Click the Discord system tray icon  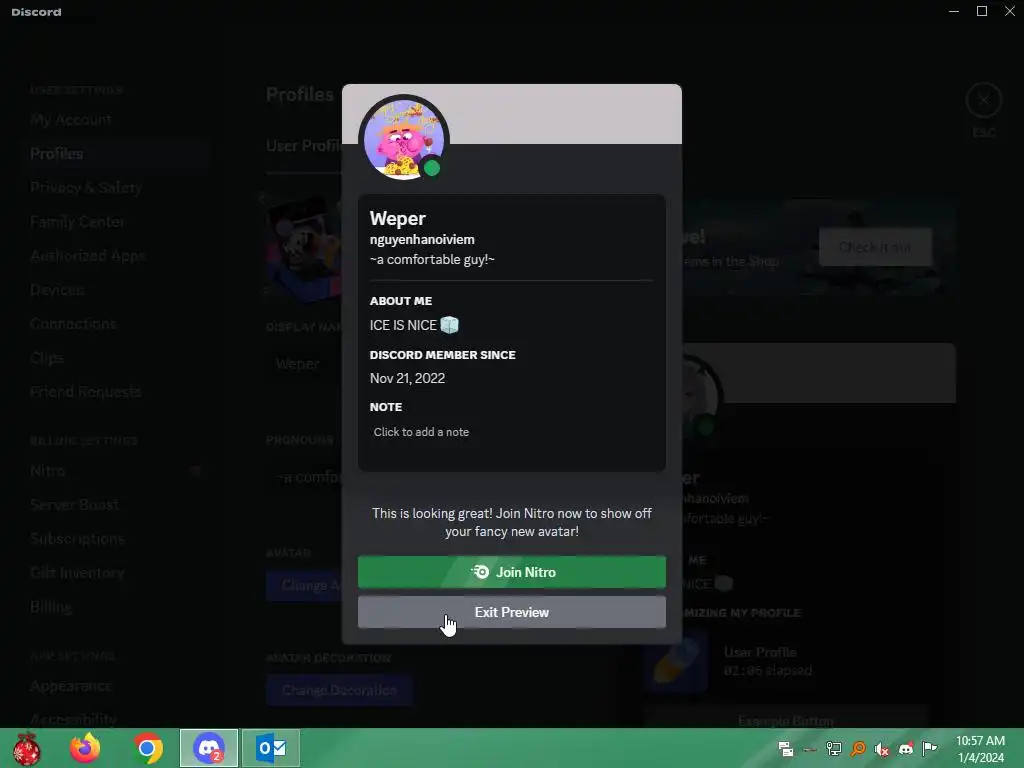pos(906,749)
